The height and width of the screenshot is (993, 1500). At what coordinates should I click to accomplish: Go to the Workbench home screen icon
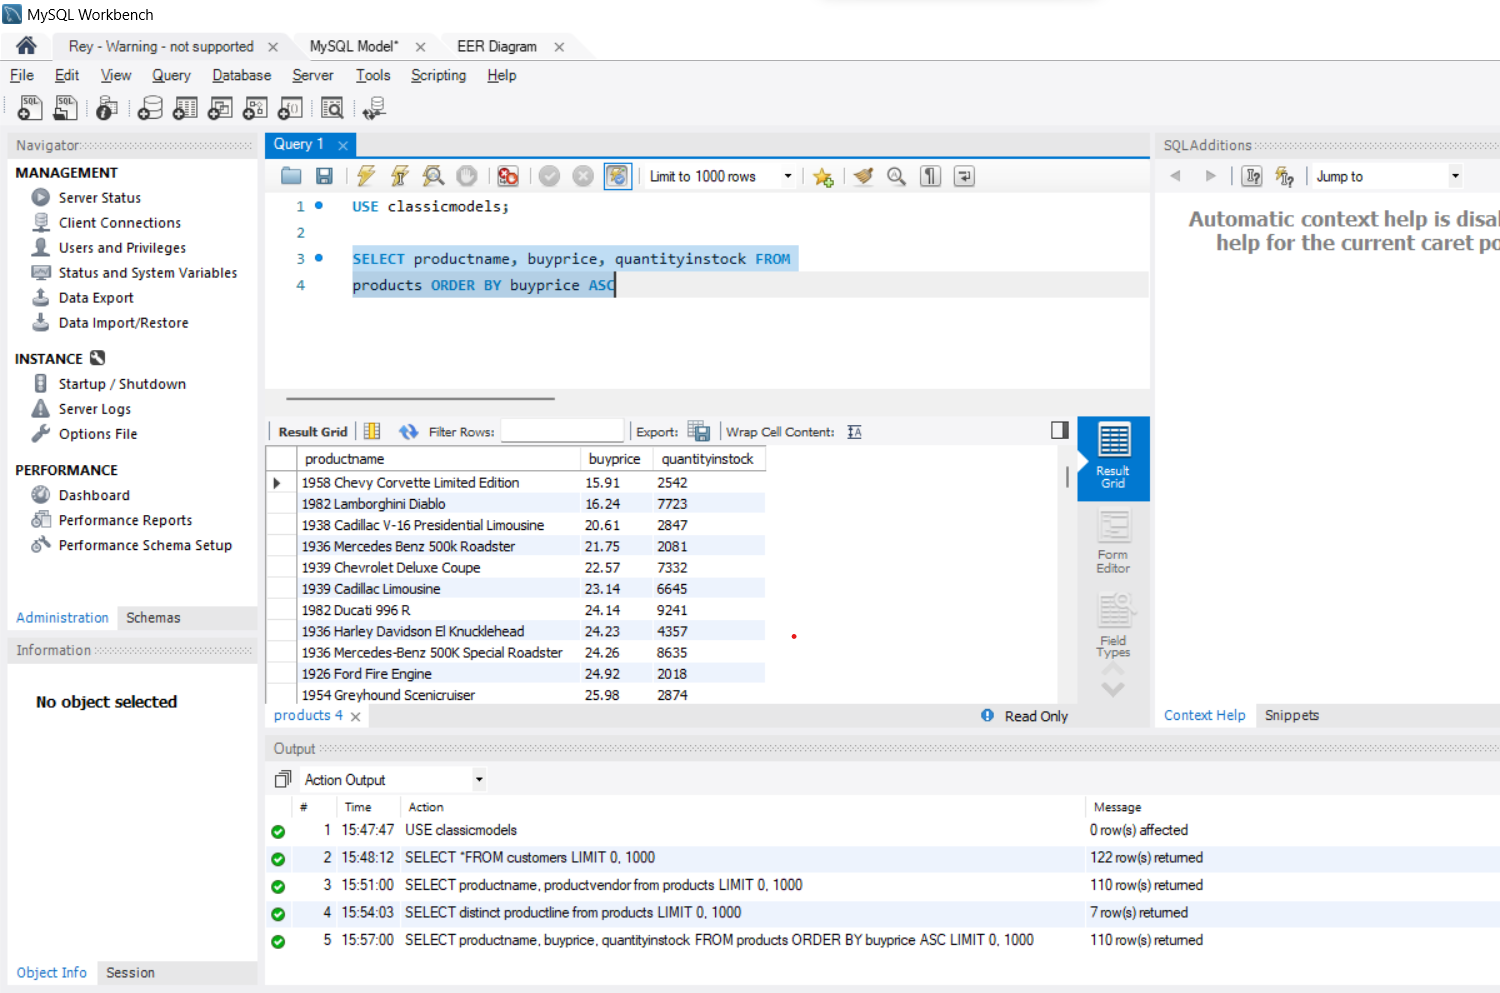27,46
